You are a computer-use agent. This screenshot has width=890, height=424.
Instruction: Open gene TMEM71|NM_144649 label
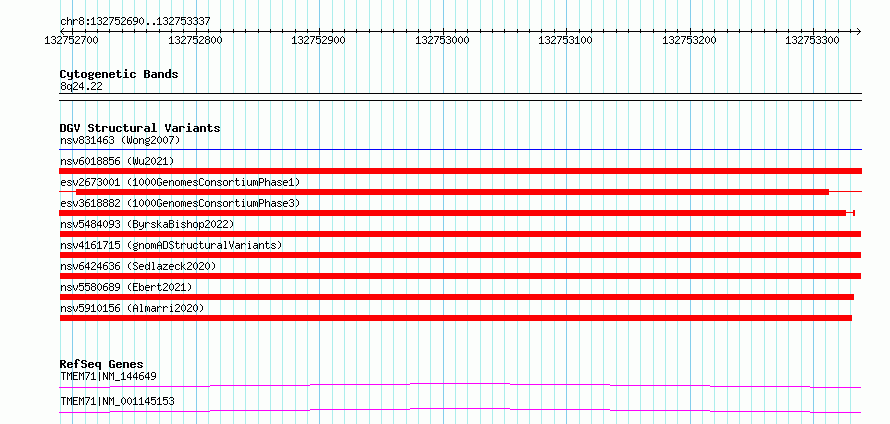point(108,376)
